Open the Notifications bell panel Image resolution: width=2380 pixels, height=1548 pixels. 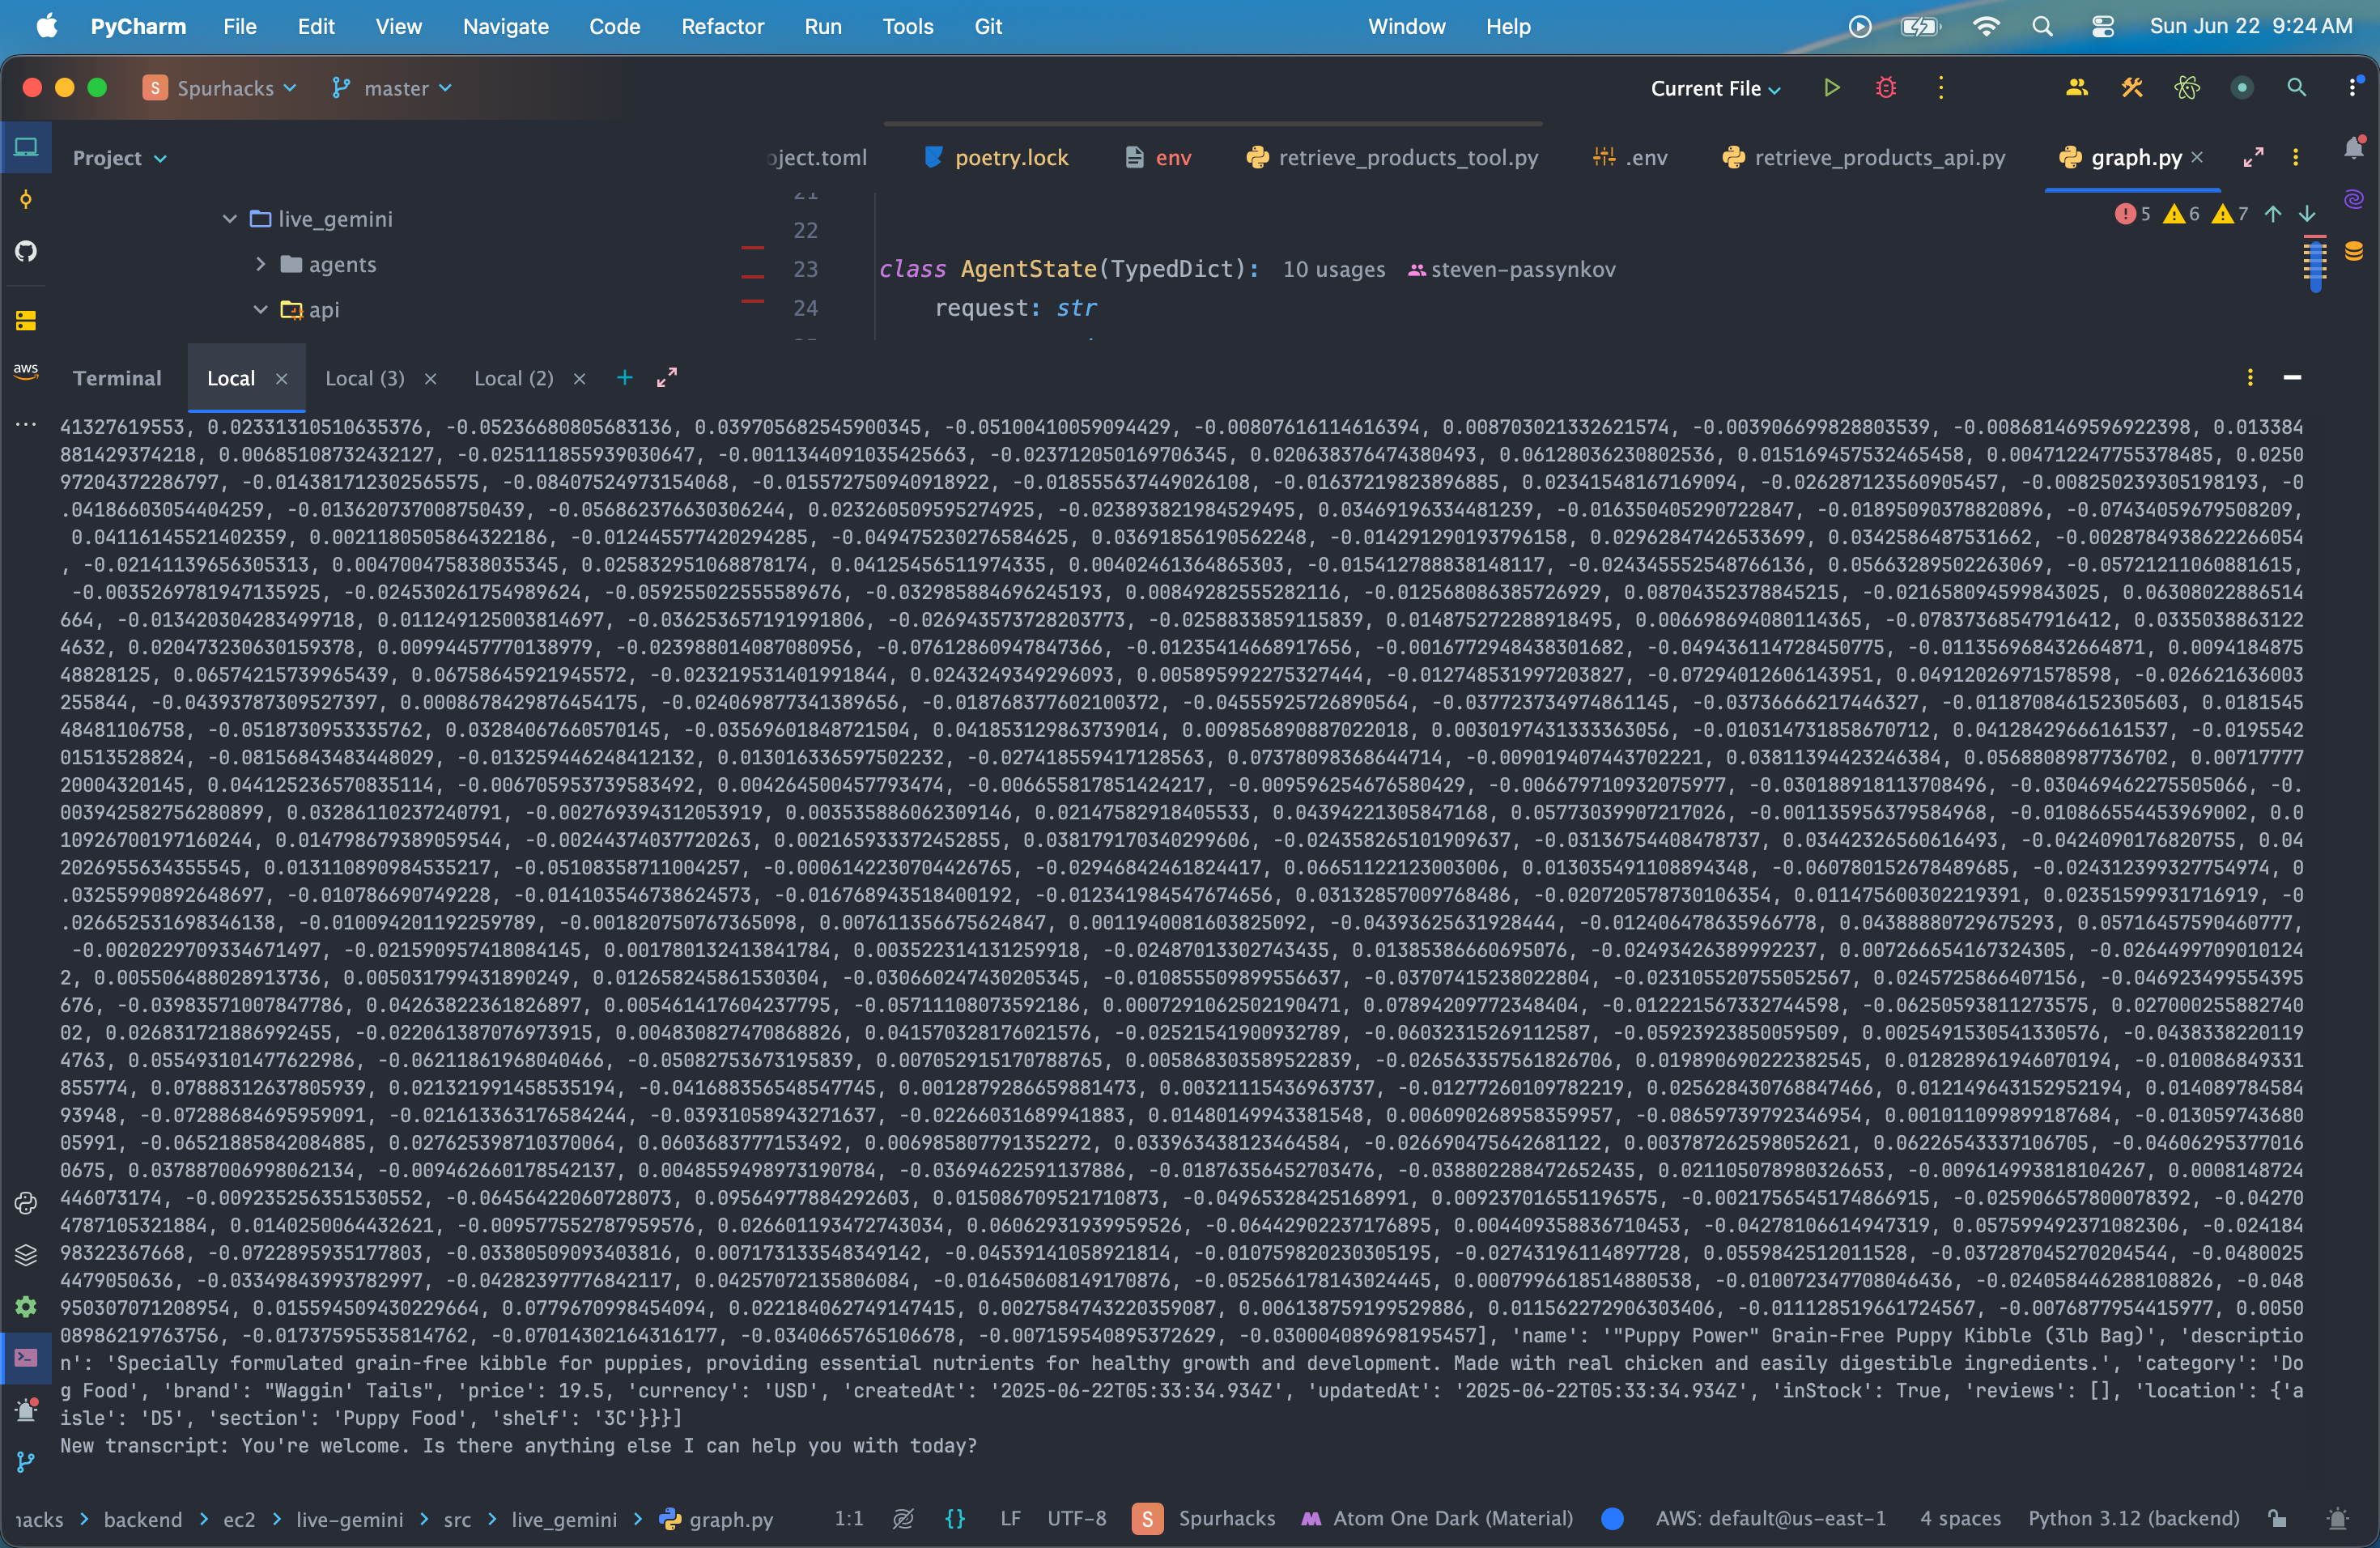pyautogui.click(x=2353, y=149)
